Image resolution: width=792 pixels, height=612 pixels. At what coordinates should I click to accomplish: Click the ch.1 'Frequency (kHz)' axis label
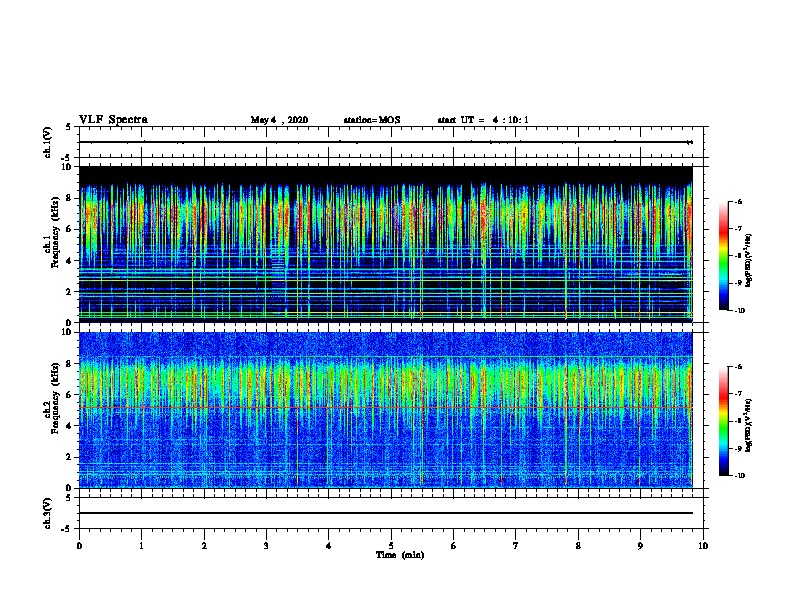pyautogui.click(x=55, y=233)
